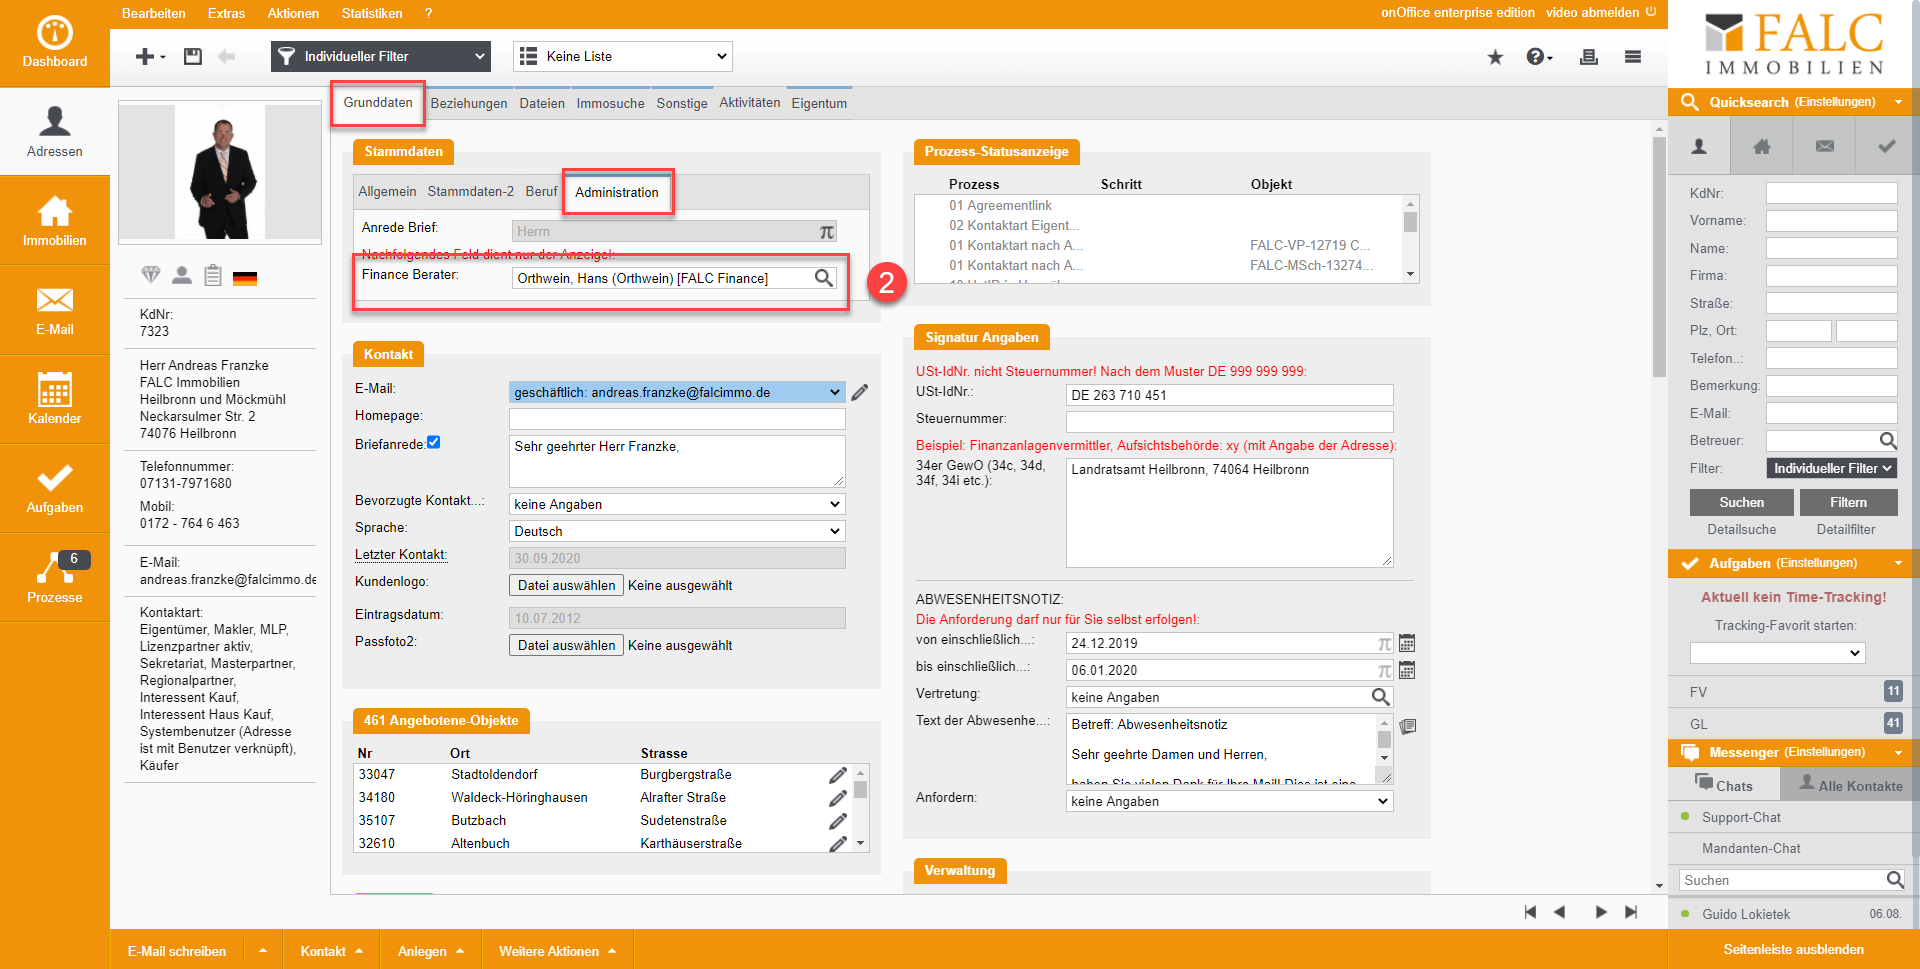
Task: Toggle the Briefanrede checkbox
Action: pos(434,443)
